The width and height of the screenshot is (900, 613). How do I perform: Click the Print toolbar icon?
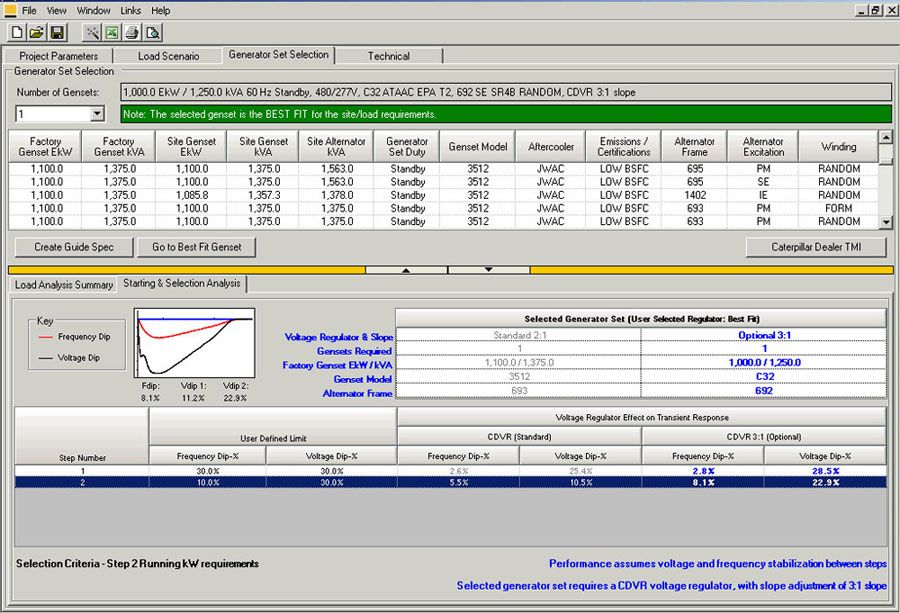coord(132,33)
